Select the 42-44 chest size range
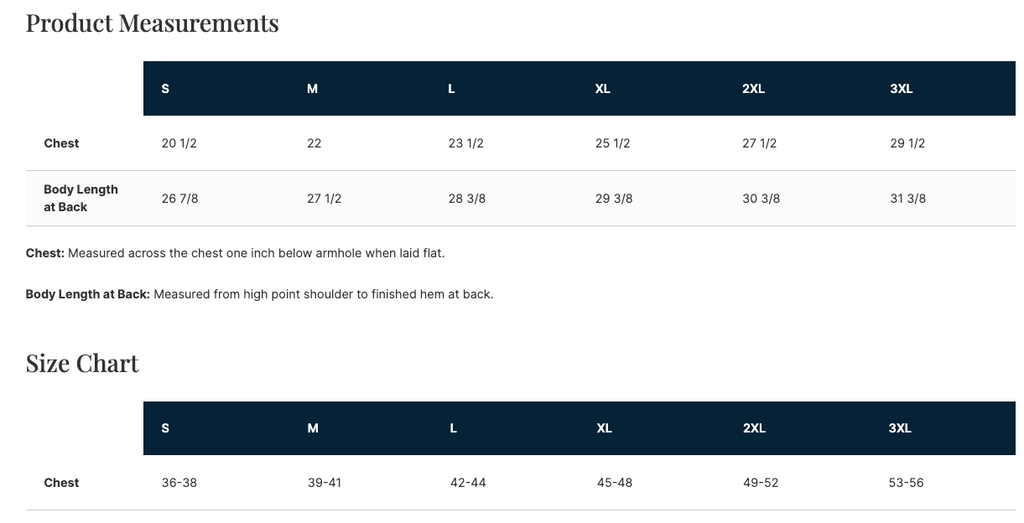This screenshot has height=523, width=1024. (x=468, y=482)
